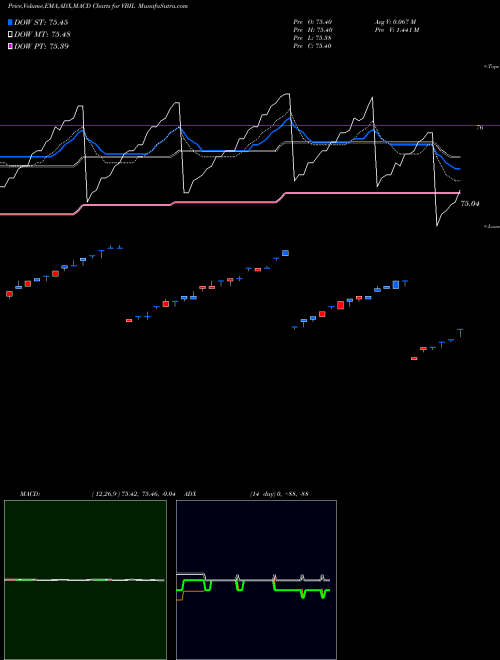Image resolution: width=500 pixels, height=660 pixels.
Task: Click the Avg V average volume text
Action: tap(395, 22)
